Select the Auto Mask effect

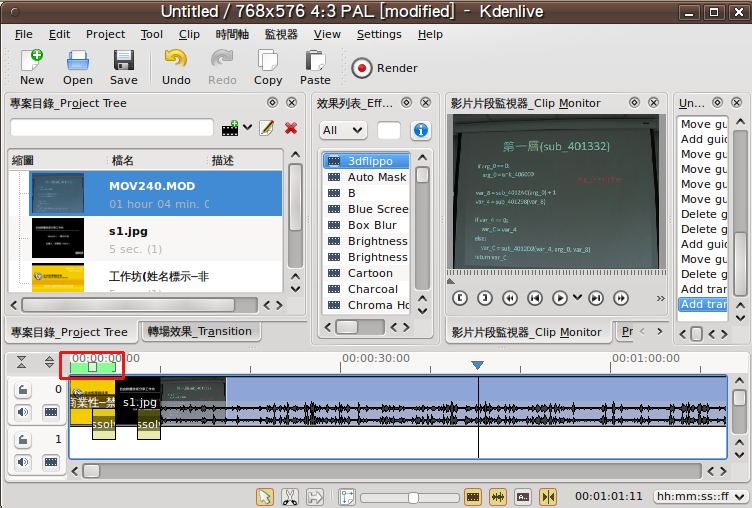[367, 177]
